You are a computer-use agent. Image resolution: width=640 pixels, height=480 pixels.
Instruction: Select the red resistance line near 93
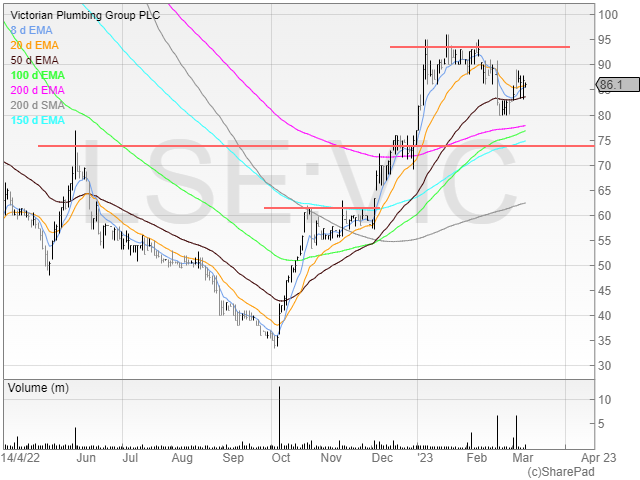point(480,47)
